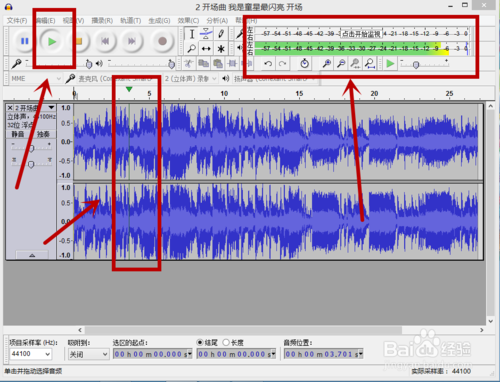Click the Skip to End button
500x382 pixels.
coord(132,41)
